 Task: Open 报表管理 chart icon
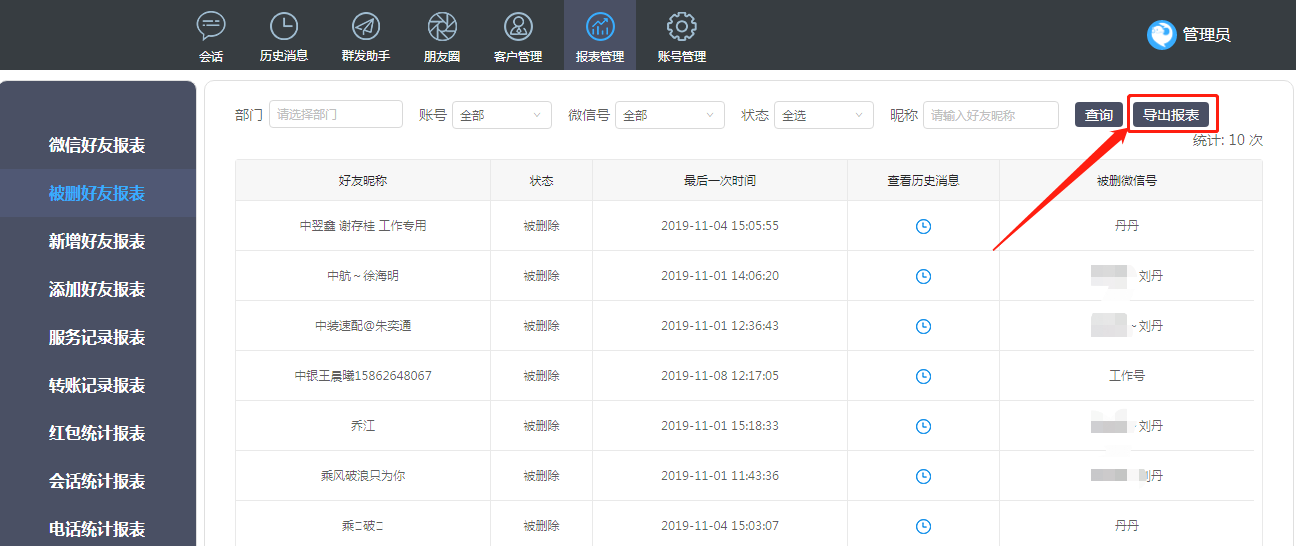[x=600, y=25]
